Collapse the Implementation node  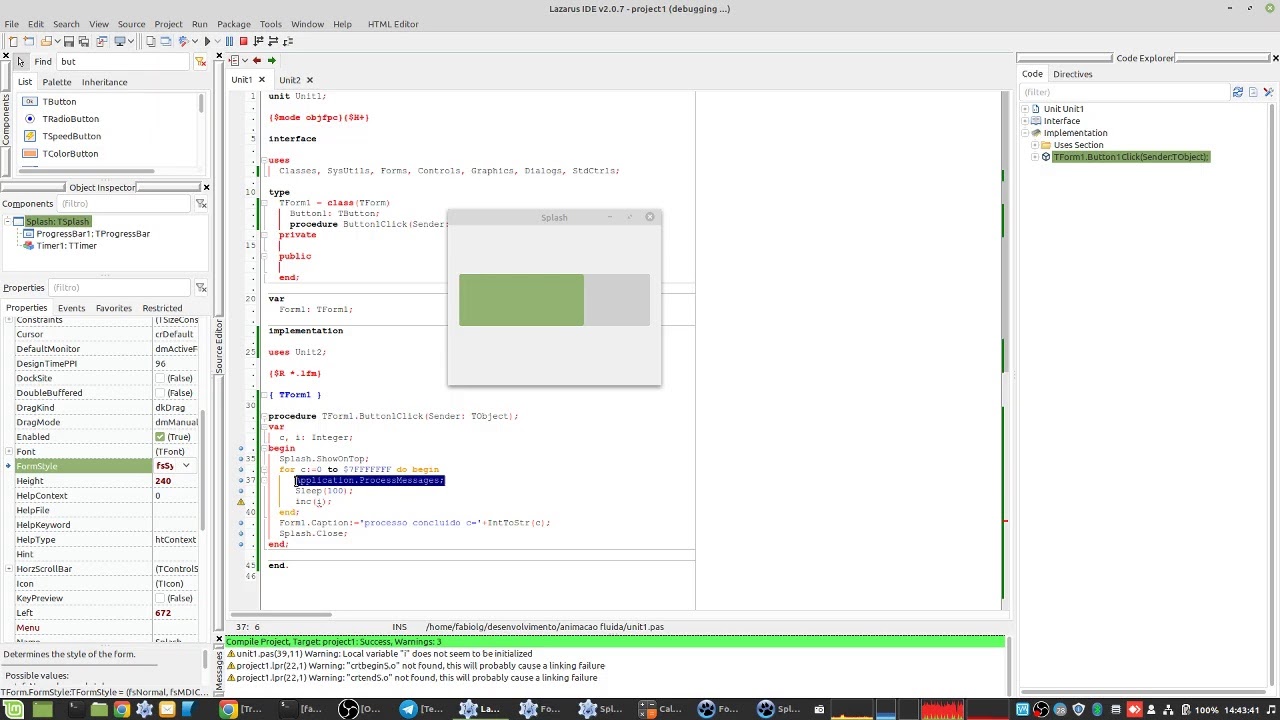[x=1024, y=133]
